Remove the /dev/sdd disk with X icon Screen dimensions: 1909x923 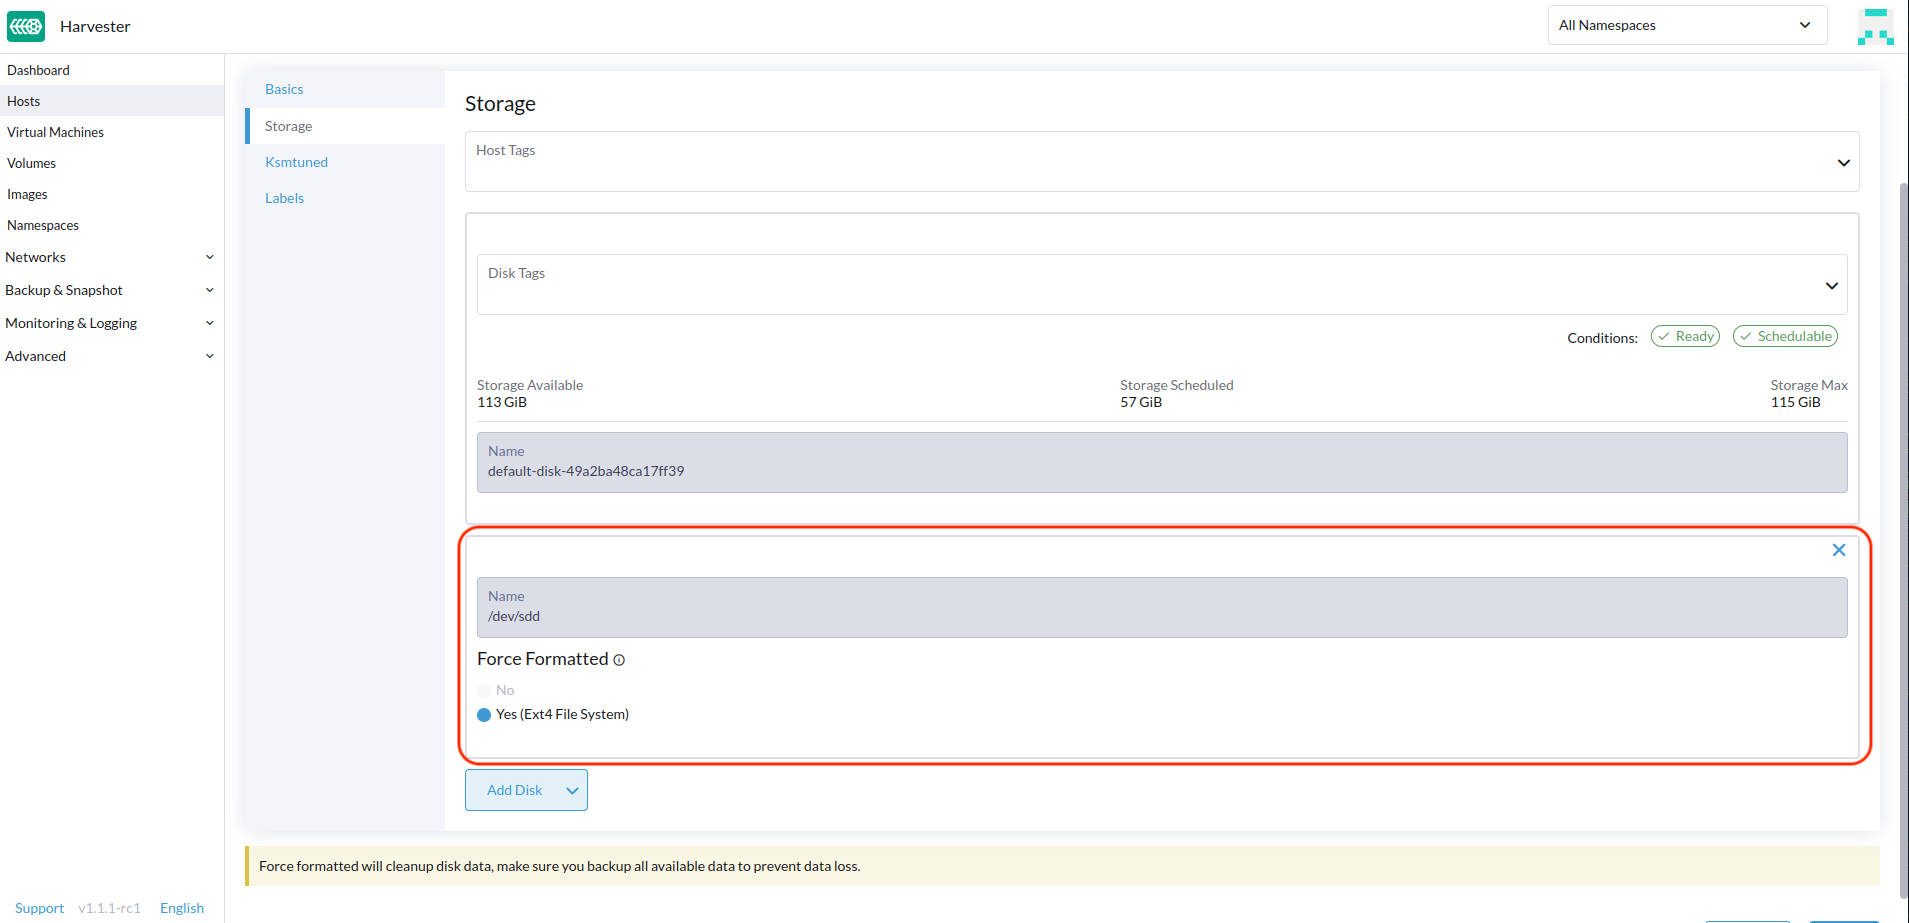(1838, 550)
